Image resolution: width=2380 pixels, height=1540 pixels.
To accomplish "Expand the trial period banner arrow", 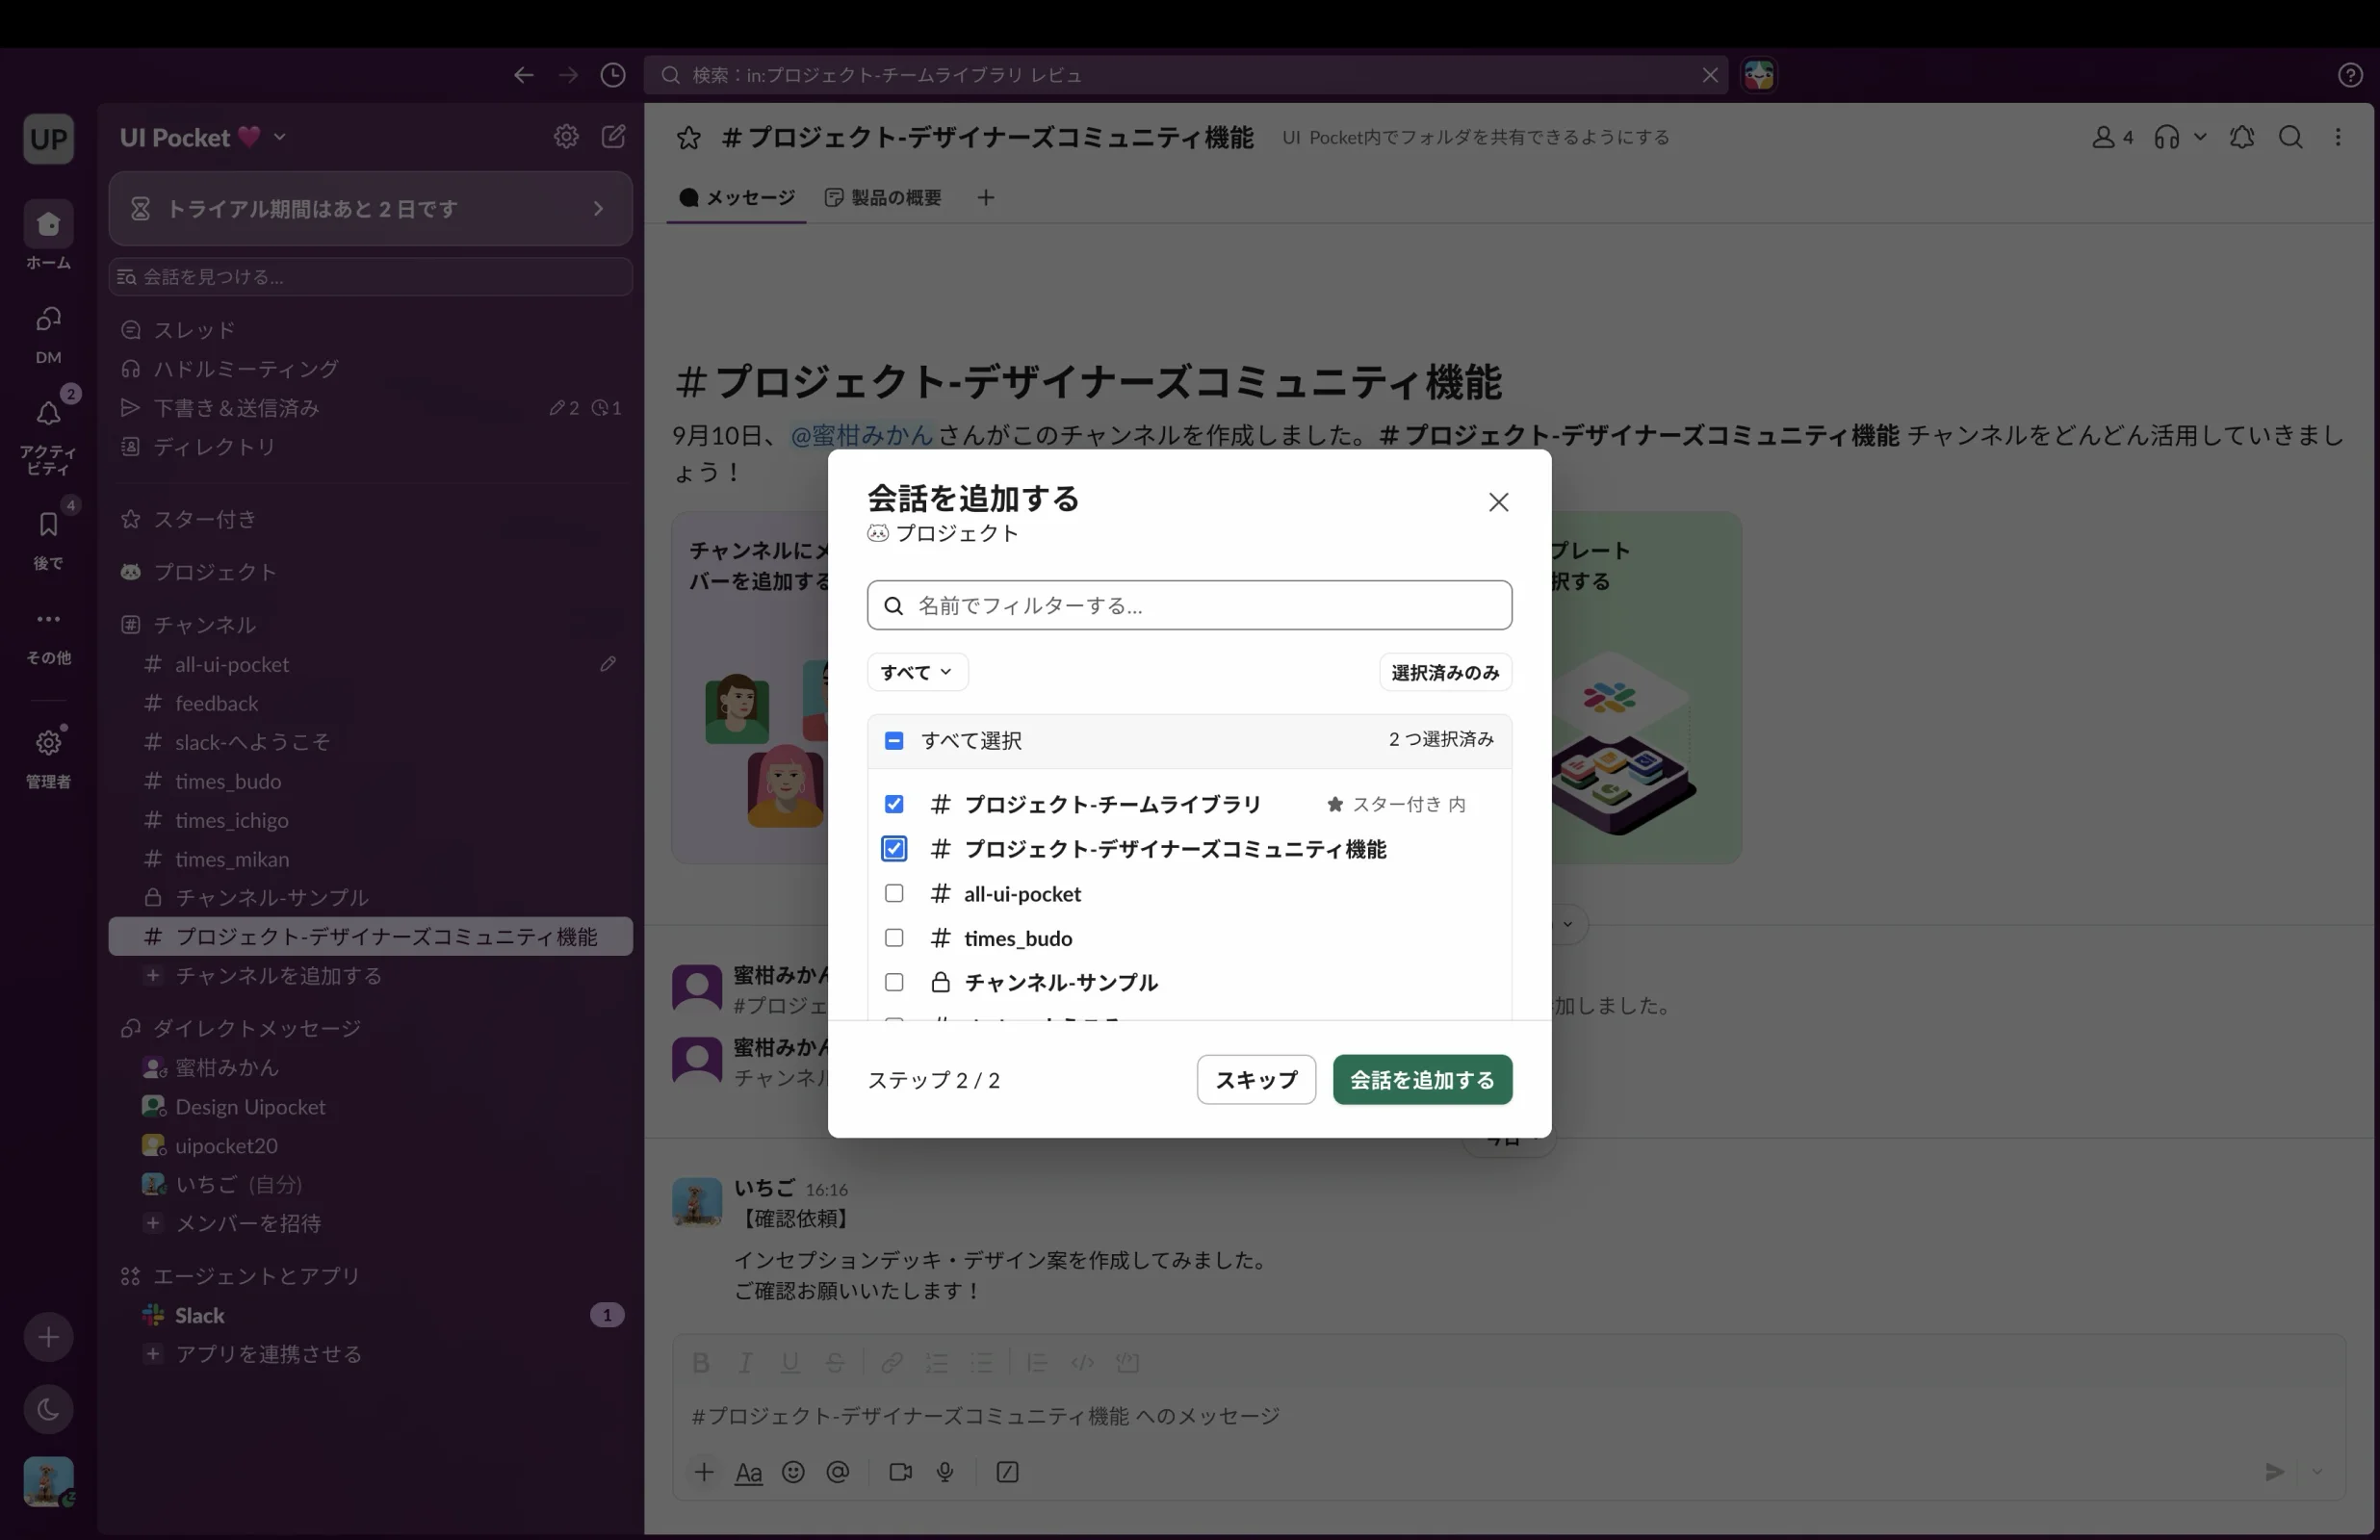I will (598, 208).
